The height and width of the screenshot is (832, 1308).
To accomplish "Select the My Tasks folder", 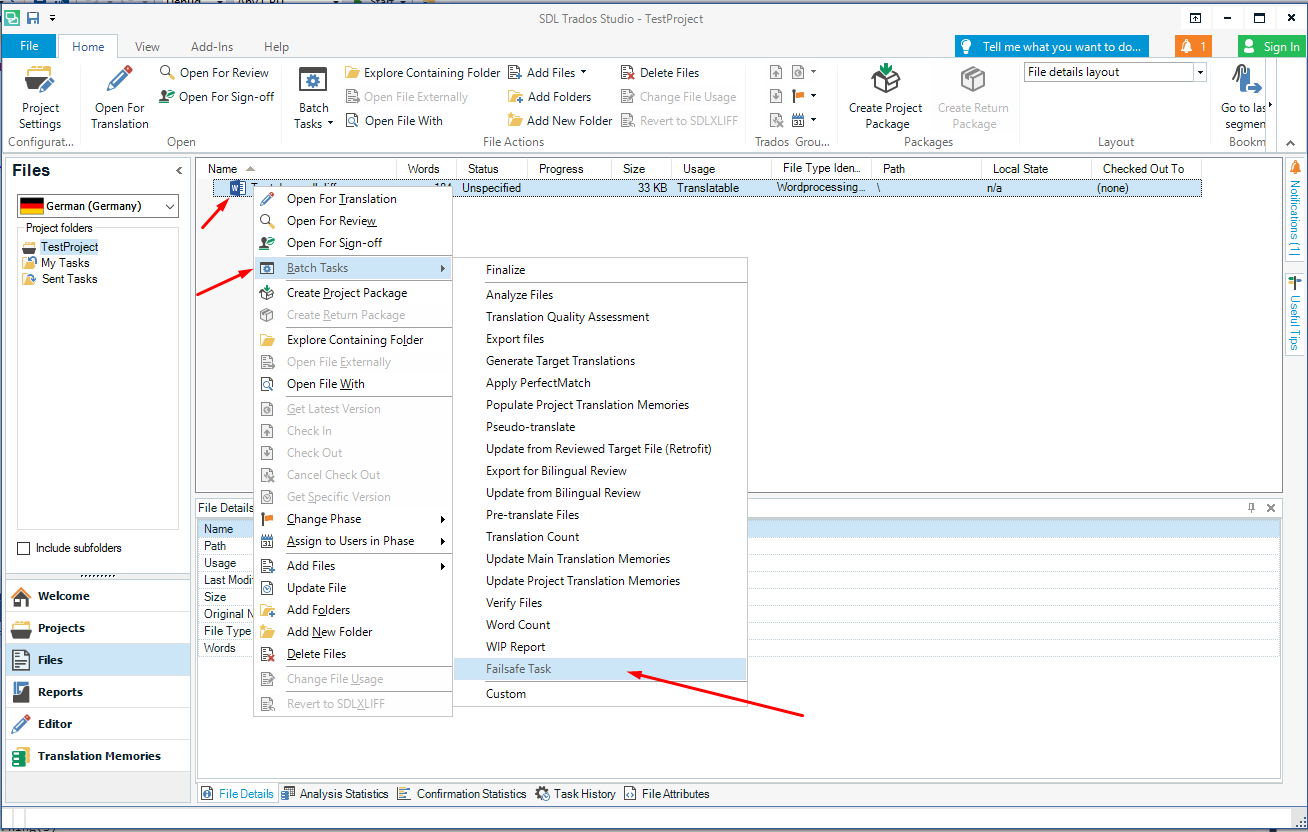I will [65, 263].
